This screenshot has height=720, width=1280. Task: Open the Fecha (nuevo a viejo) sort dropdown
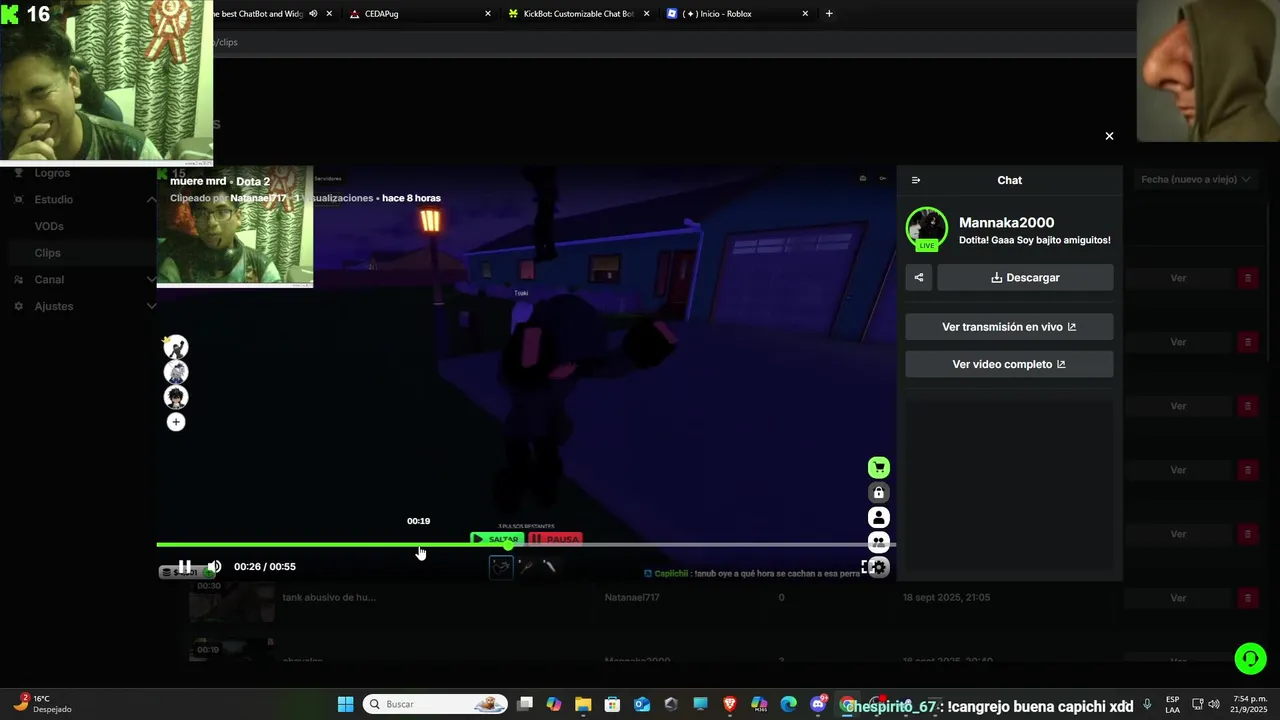pyautogui.click(x=1196, y=179)
